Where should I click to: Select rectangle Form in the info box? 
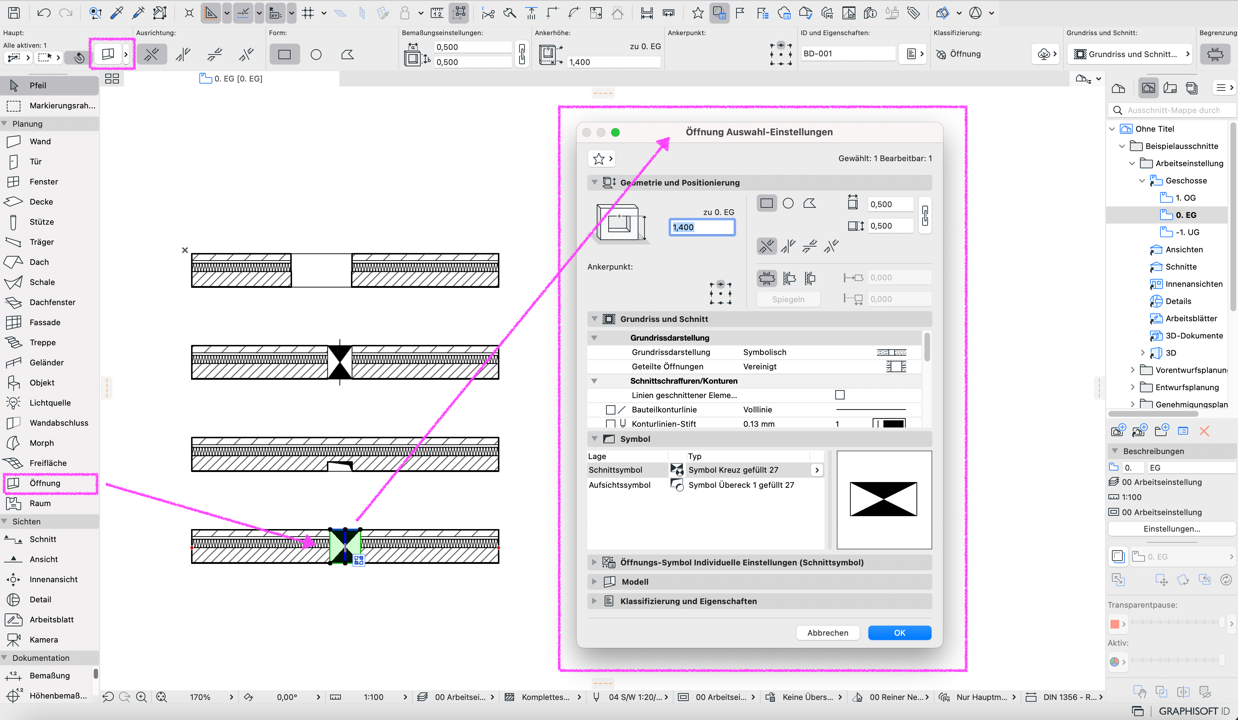coord(284,54)
